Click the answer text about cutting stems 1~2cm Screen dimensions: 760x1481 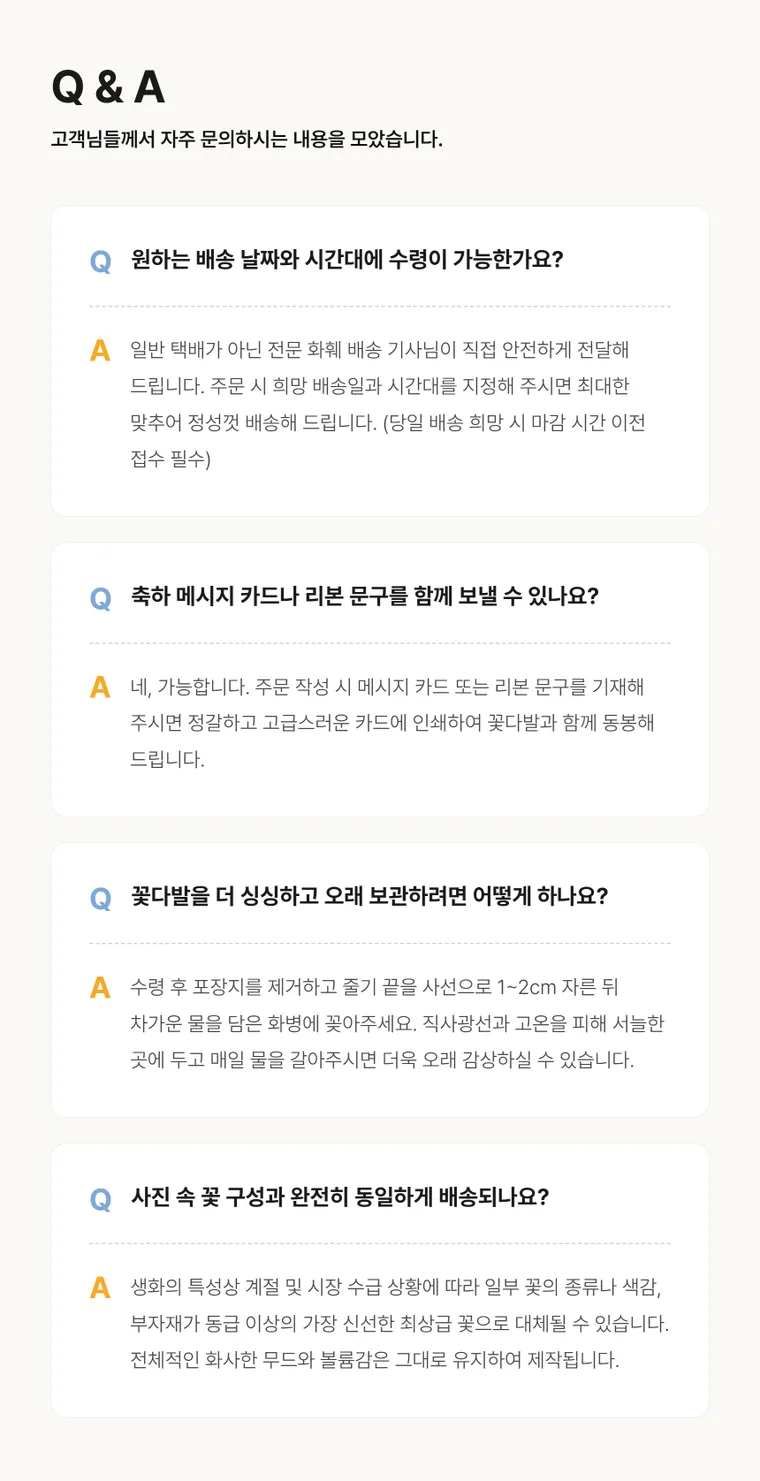[x=397, y=1023]
